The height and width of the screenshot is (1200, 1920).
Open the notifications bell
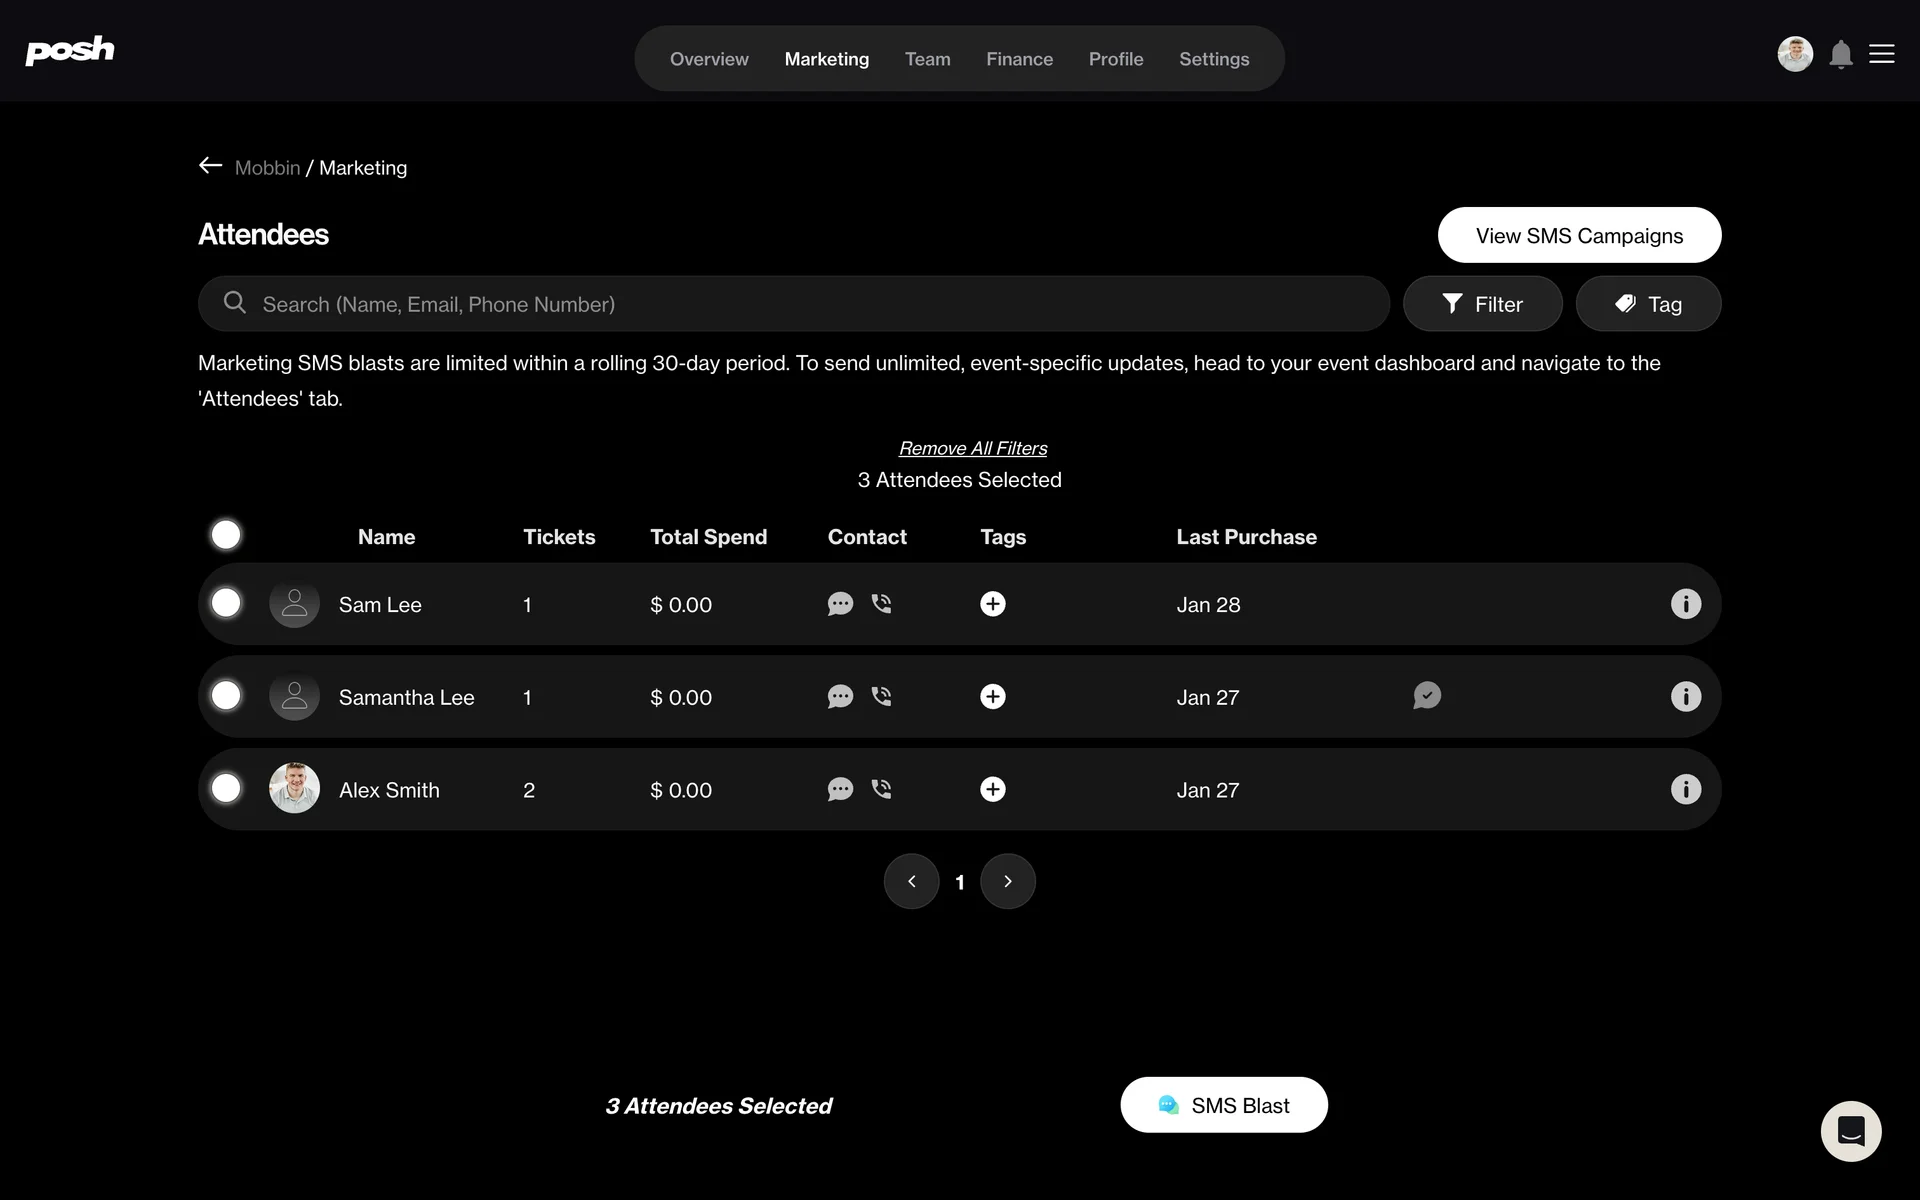tap(1840, 55)
